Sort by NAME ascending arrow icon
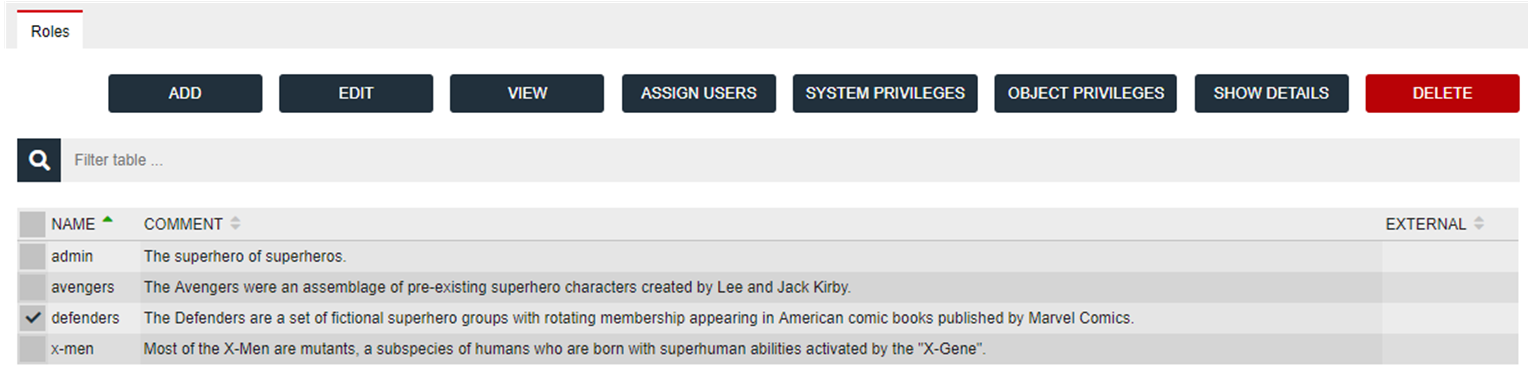The width and height of the screenshot is (1533, 377). pos(108,220)
